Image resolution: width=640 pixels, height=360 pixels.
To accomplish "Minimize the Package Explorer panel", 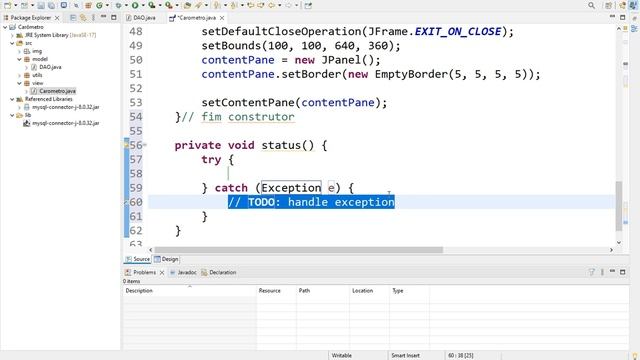I will point(104,17).
